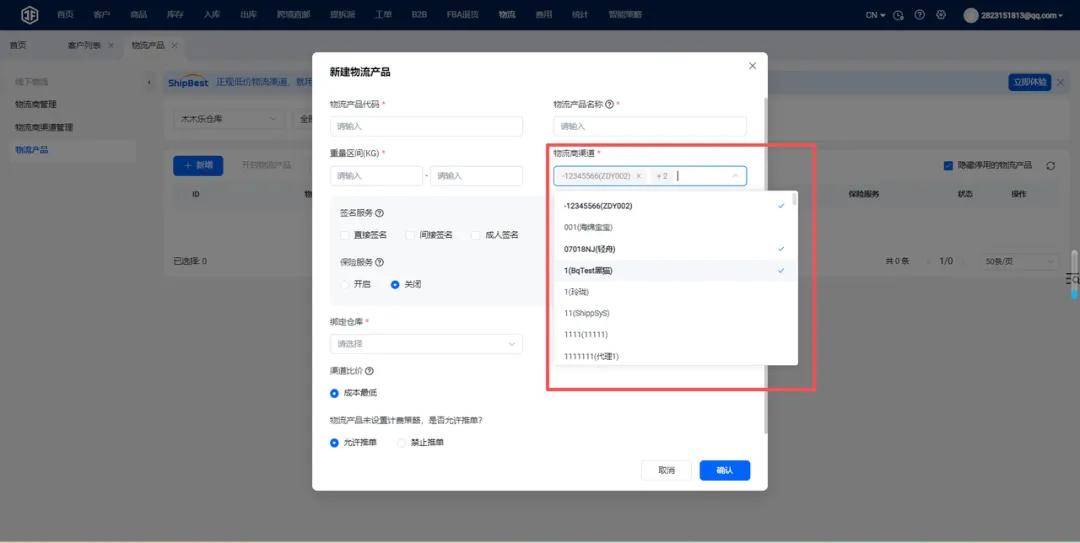The height and width of the screenshot is (543, 1080).
Task: Click help icon beside 物流产品名称 label
Action: coord(609,104)
